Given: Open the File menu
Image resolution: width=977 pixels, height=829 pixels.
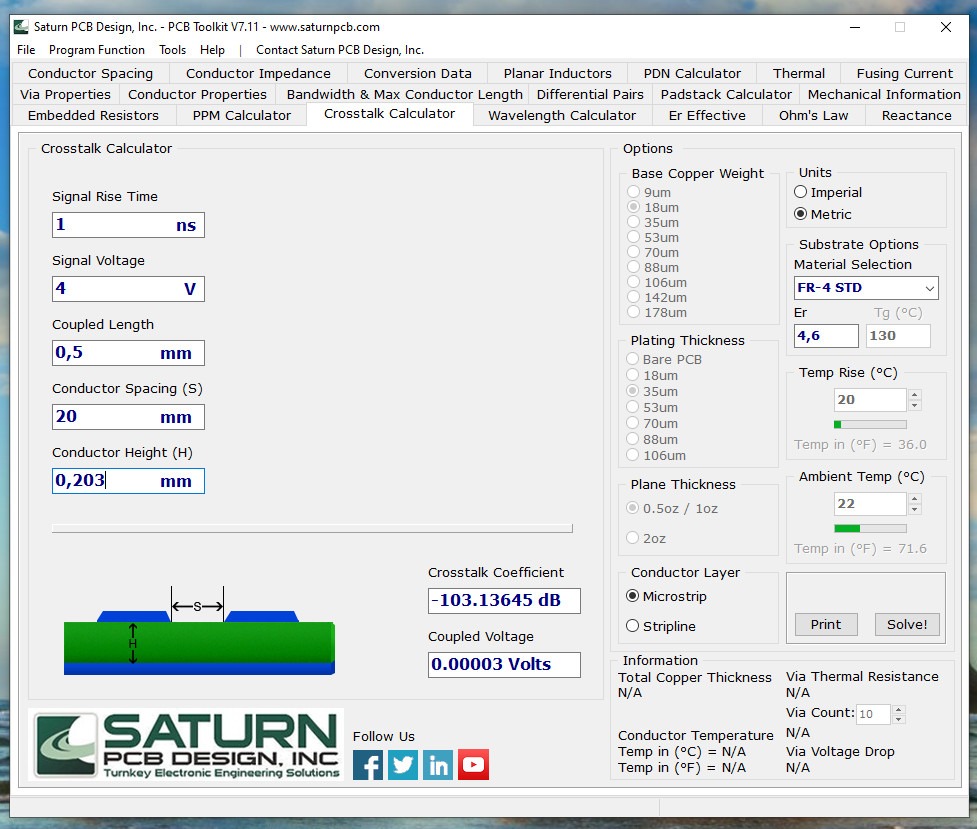Looking at the screenshot, I should pyautogui.click(x=26, y=50).
